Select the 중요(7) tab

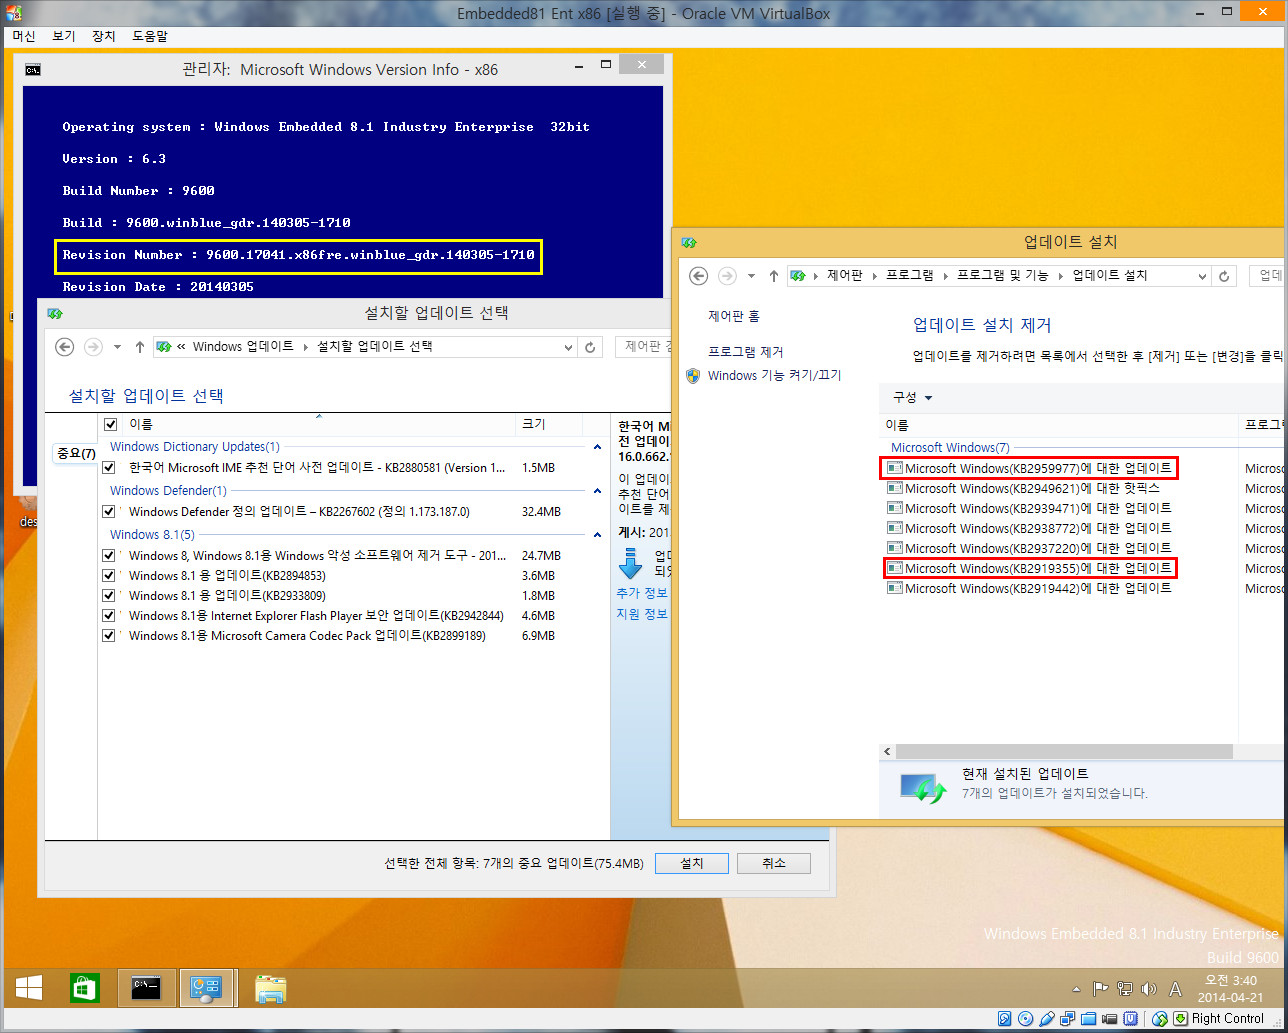point(75,454)
